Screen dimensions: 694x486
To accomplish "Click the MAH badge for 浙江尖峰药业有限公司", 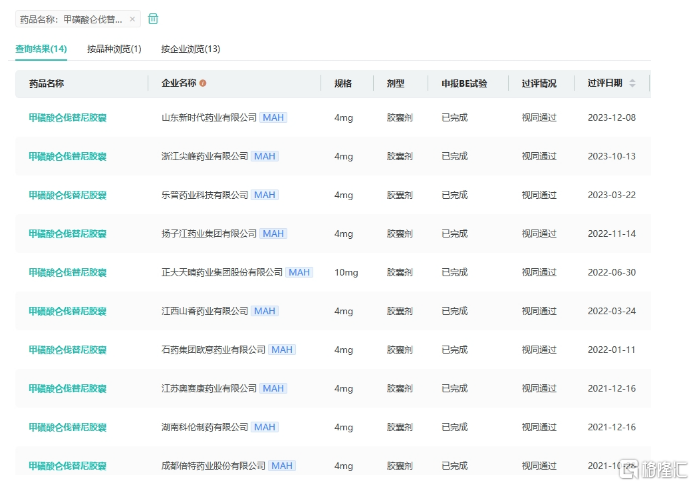I will [265, 156].
